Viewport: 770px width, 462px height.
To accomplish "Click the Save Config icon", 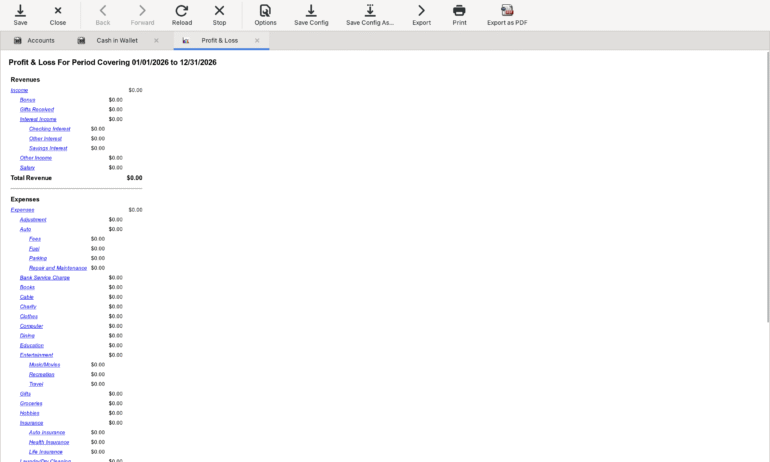I will point(311,11).
